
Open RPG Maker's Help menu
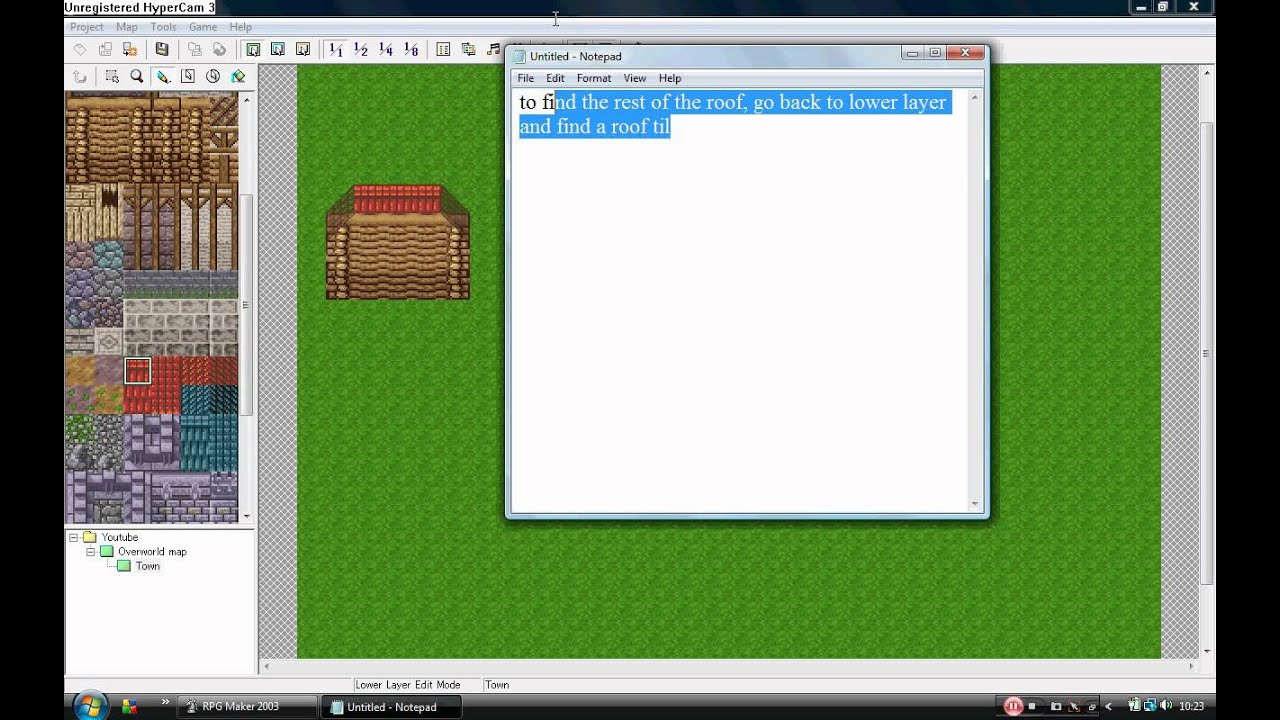tap(240, 27)
